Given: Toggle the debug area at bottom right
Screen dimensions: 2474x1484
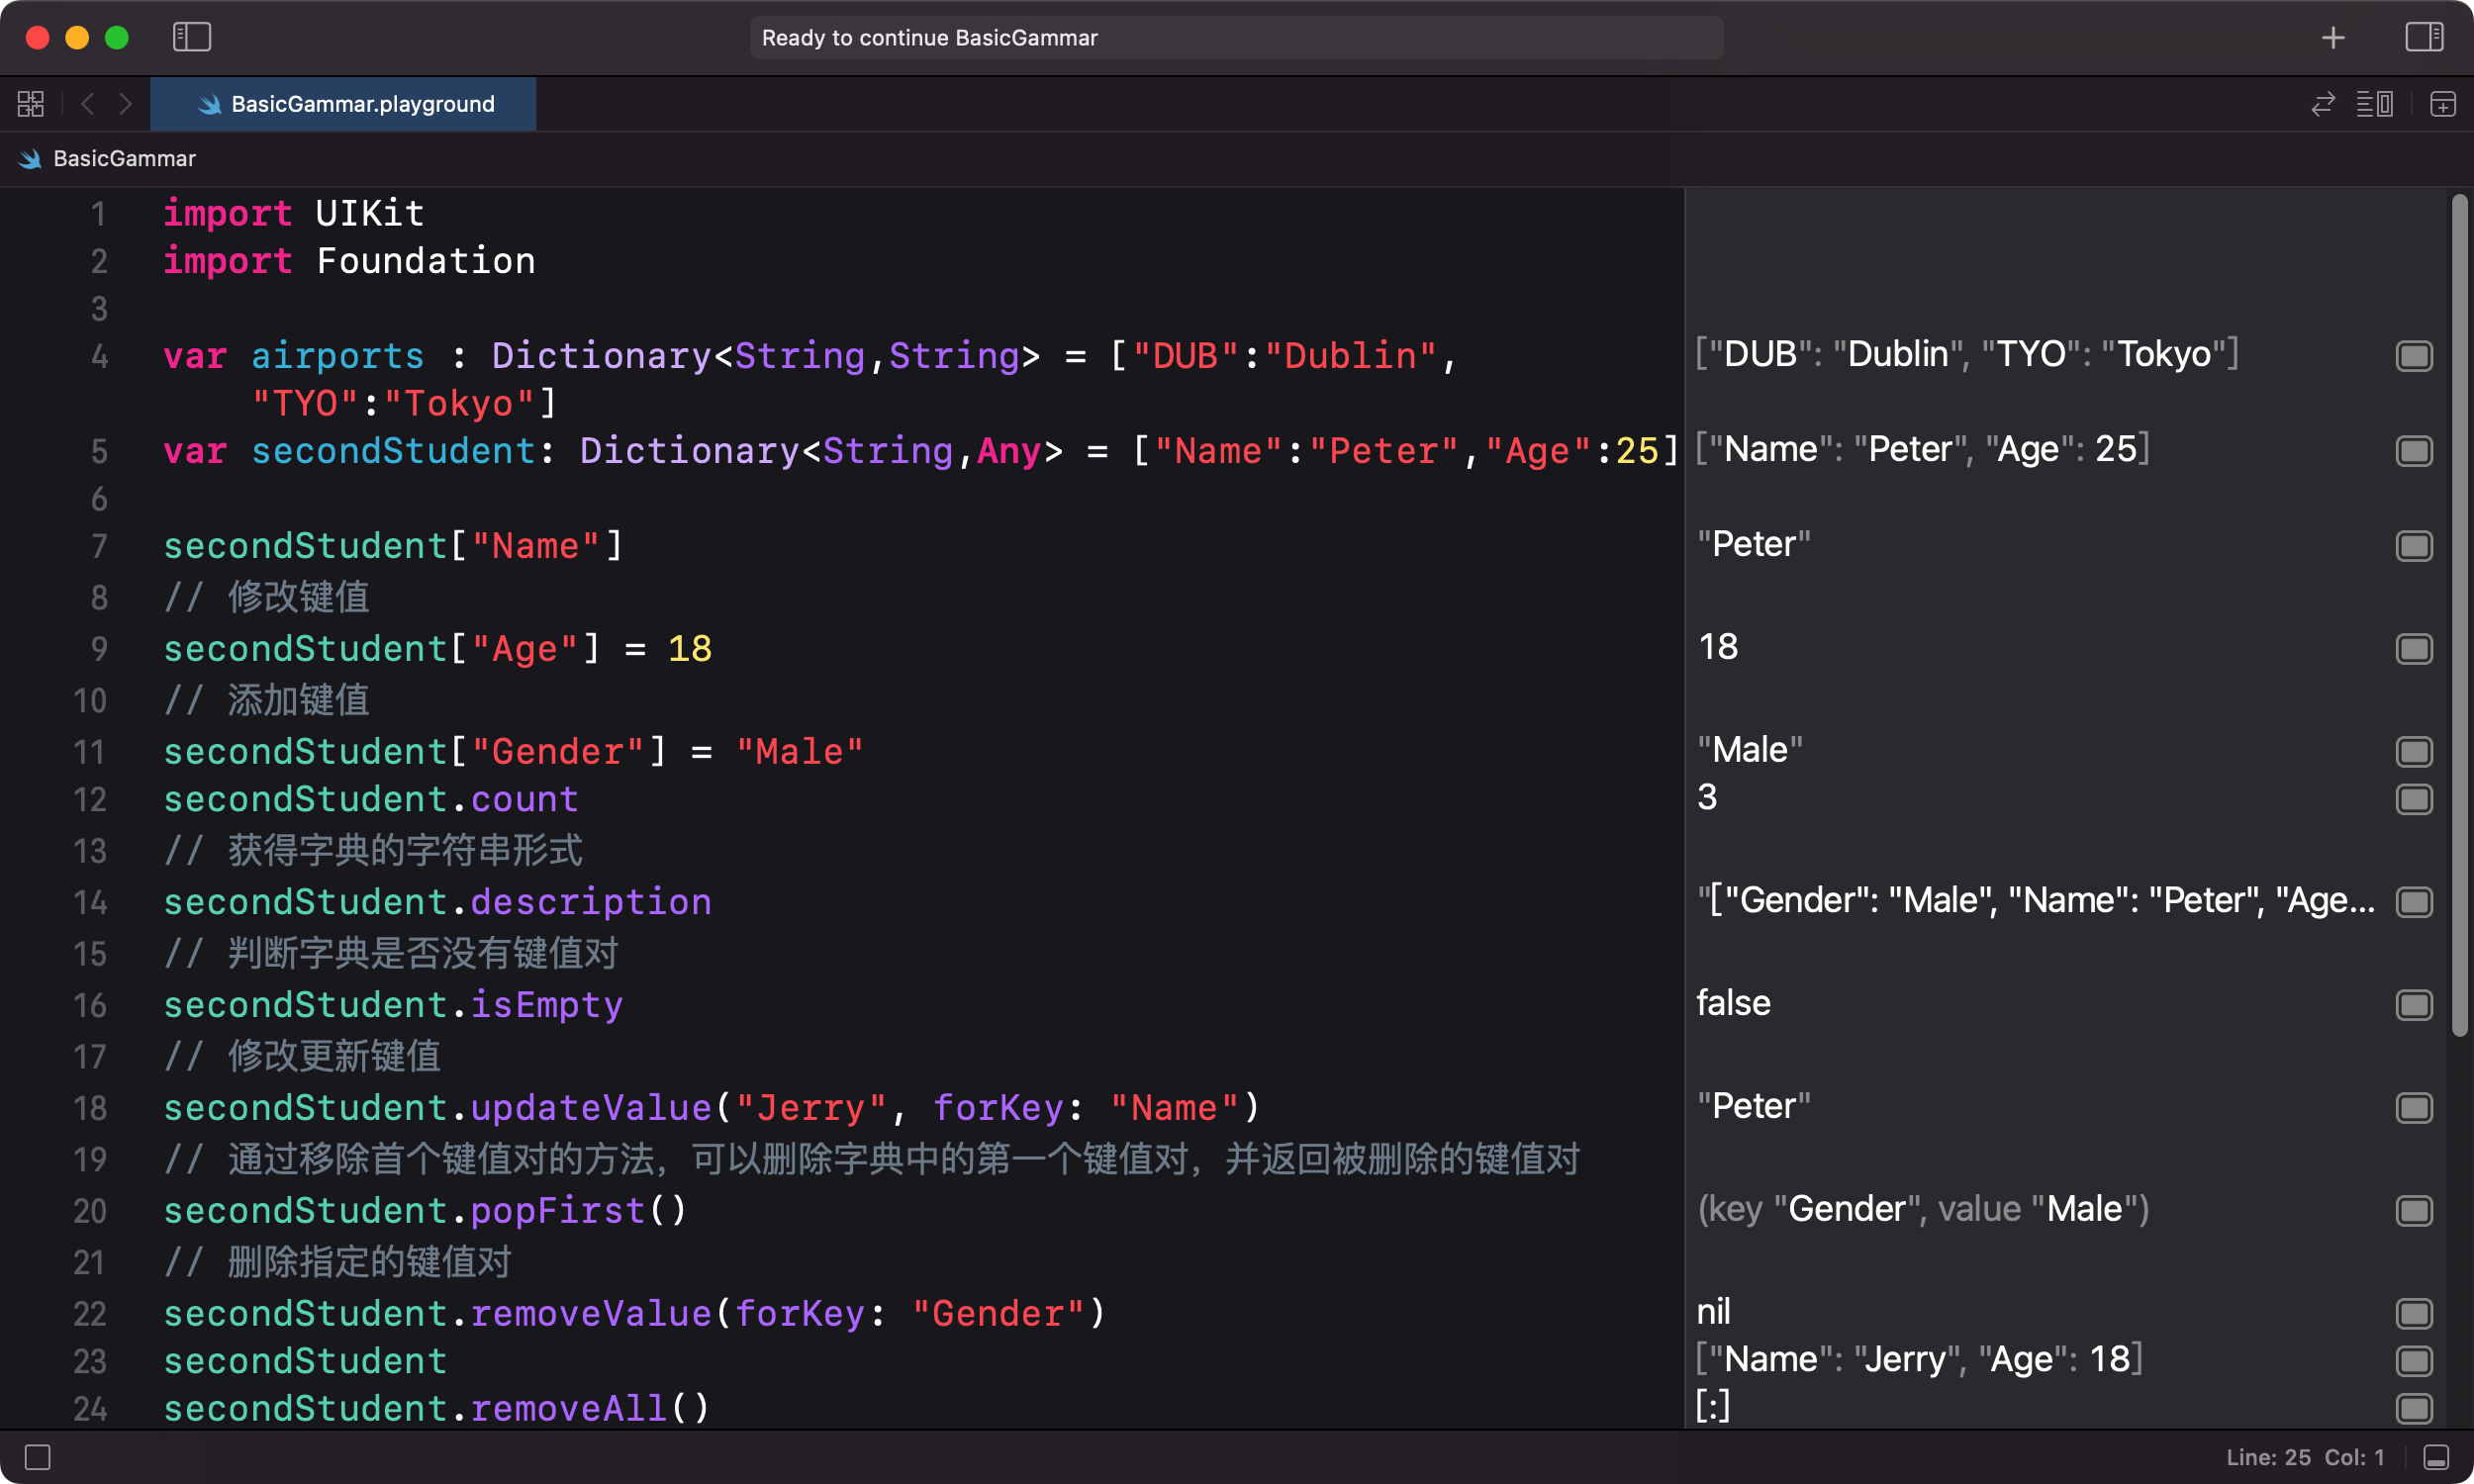Looking at the screenshot, I should click(2437, 1458).
